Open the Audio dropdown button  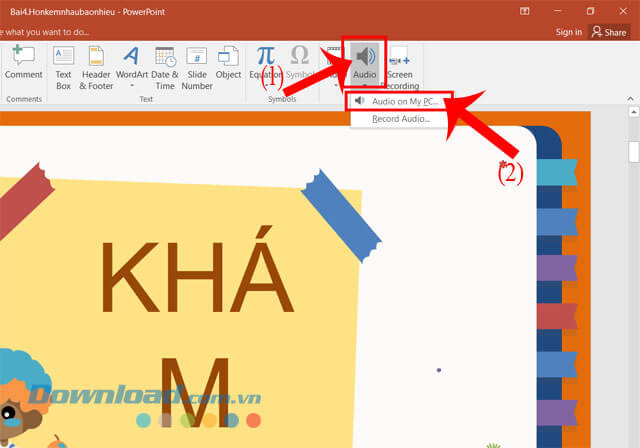pos(364,63)
